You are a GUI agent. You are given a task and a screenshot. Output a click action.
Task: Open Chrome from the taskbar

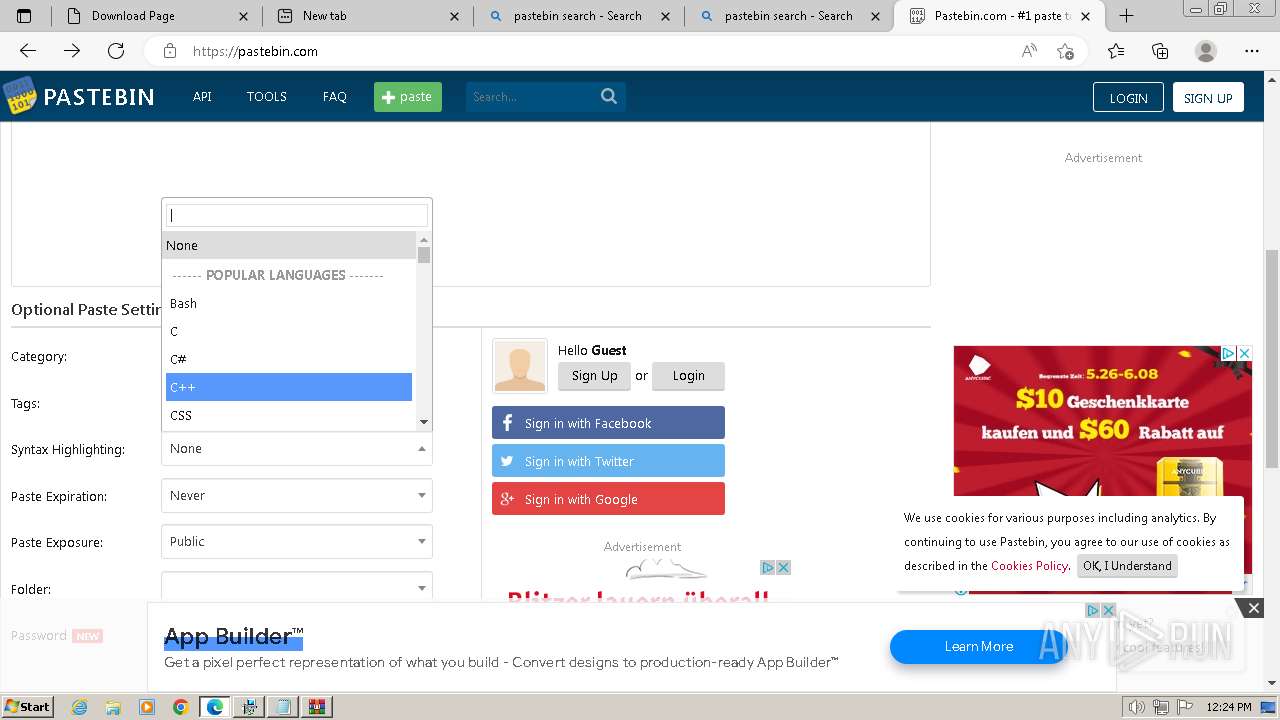(180, 707)
